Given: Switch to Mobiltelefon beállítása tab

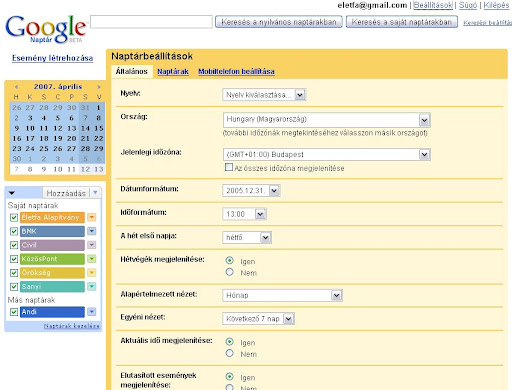Looking at the screenshot, I should click(x=236, y=71).
